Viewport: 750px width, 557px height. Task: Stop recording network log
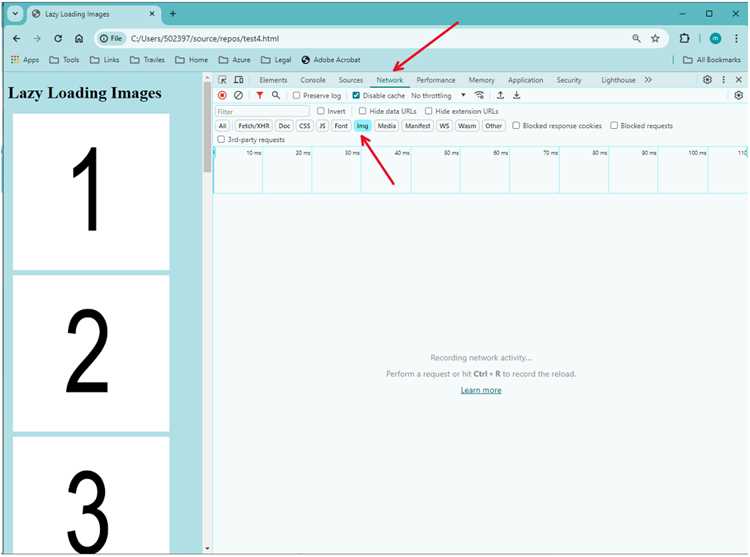pyautogui.click(x=222, y=96)
